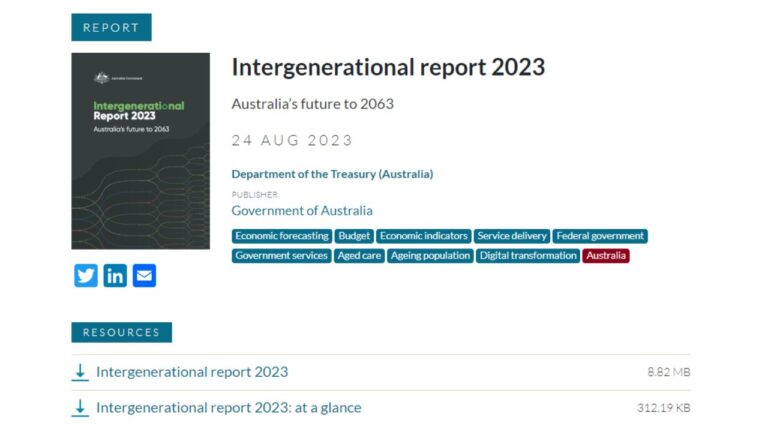This screenshot has height=432, width=768.
Task: Click the Intergenerational report 2023 heading
Action: 388,67
